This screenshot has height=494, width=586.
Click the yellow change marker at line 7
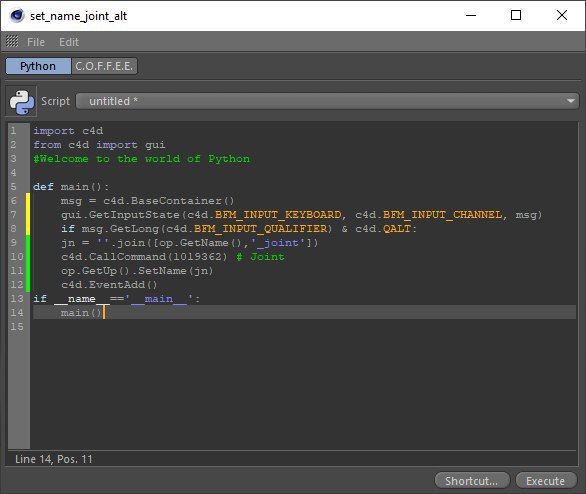coord(28,214)
